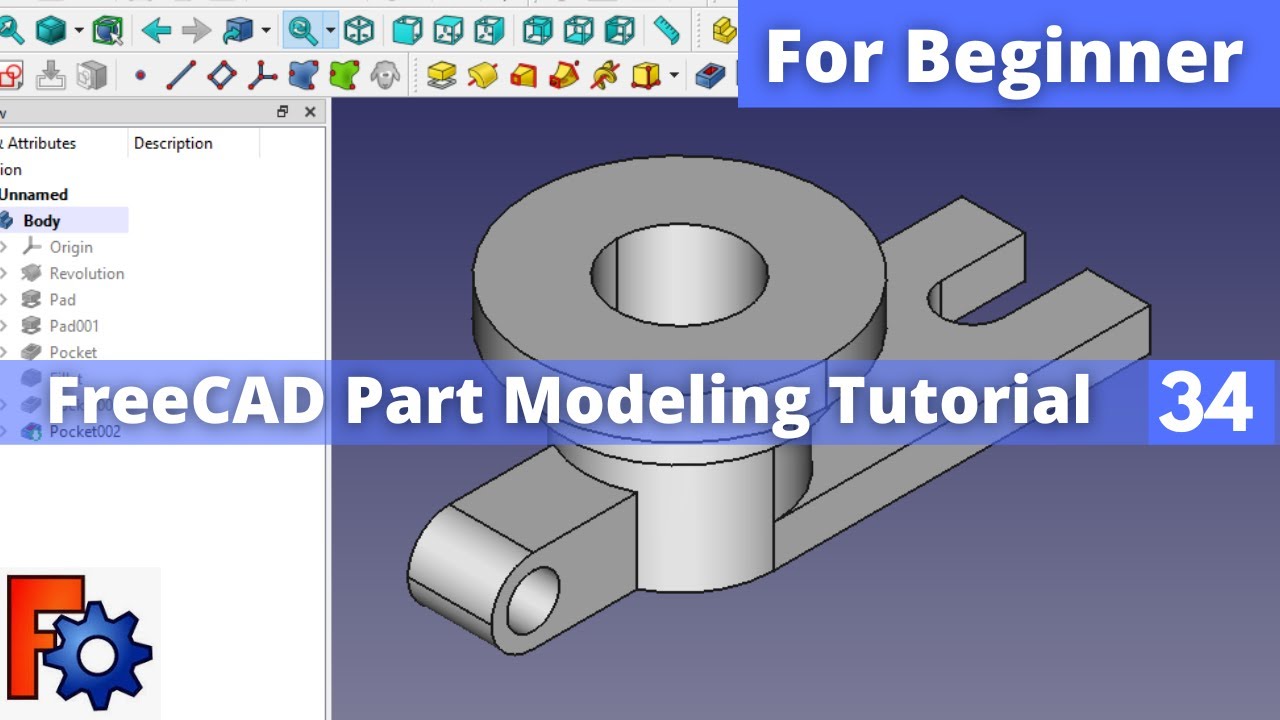
Task: Select Origin in the model tree
Action: [71, 247]
